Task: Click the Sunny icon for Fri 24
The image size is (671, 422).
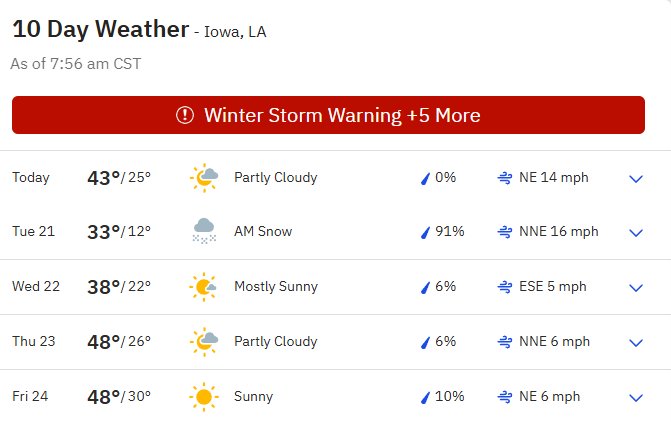Action: pos(204,397)
